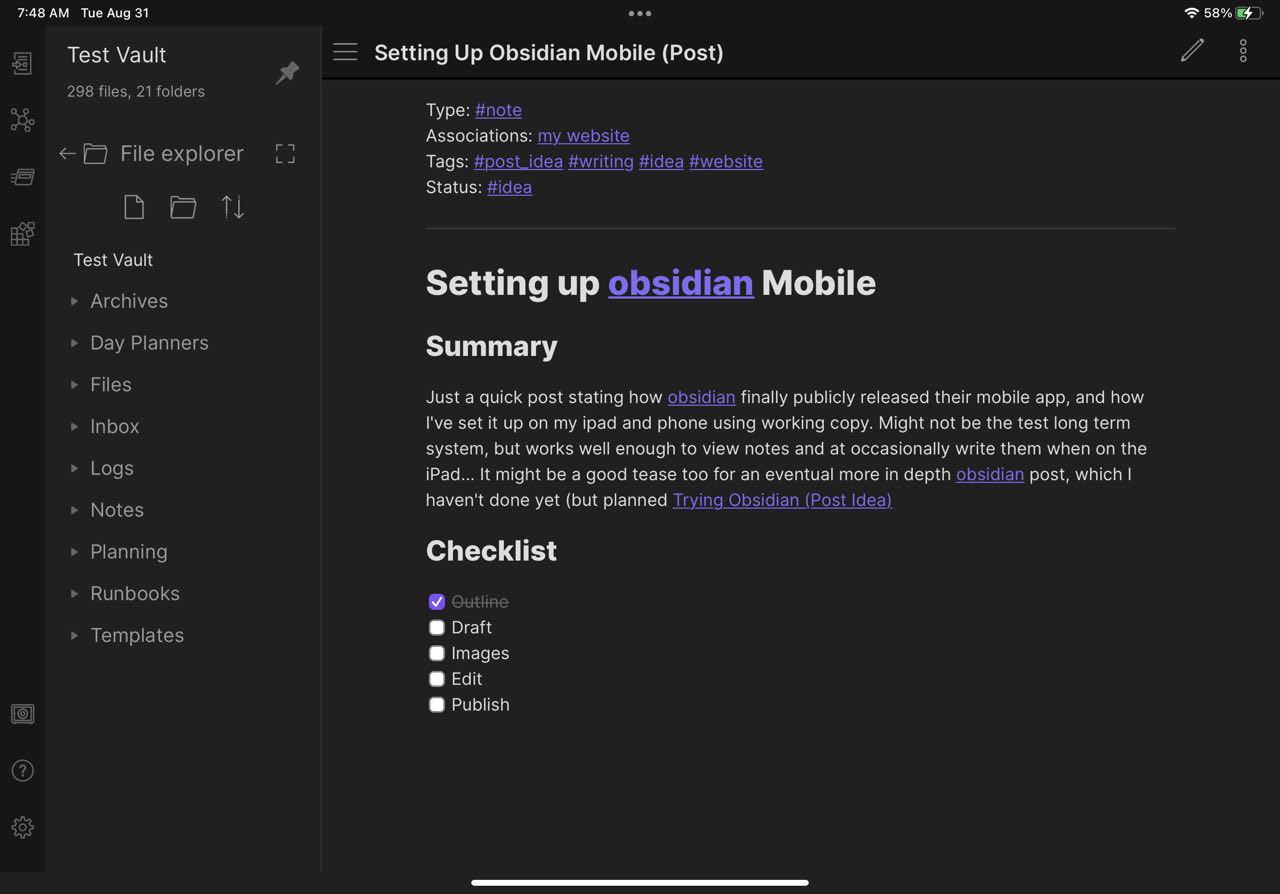The width and height of the screenshot is (1280, 894).
Task: Uncheck the Outline checklist item
Action: click(x=437, y=602)
